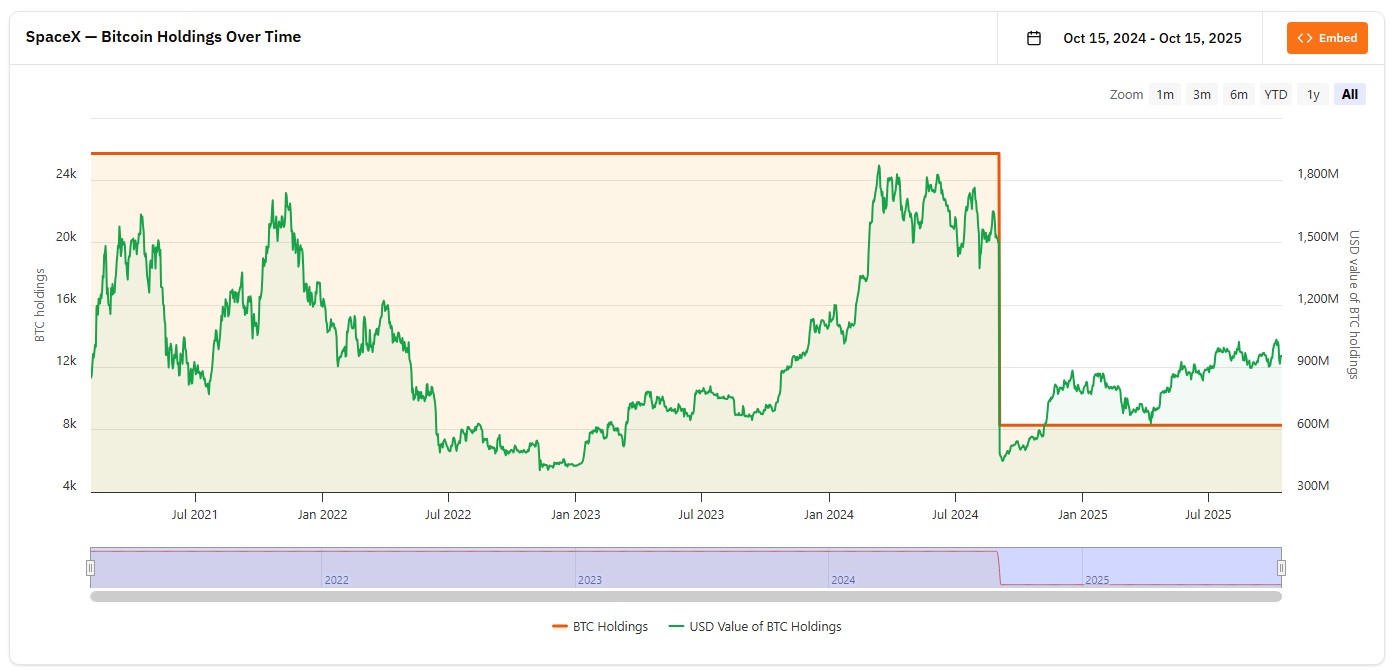
Task: Click the All zoom button
Action: pos(1350,95)
